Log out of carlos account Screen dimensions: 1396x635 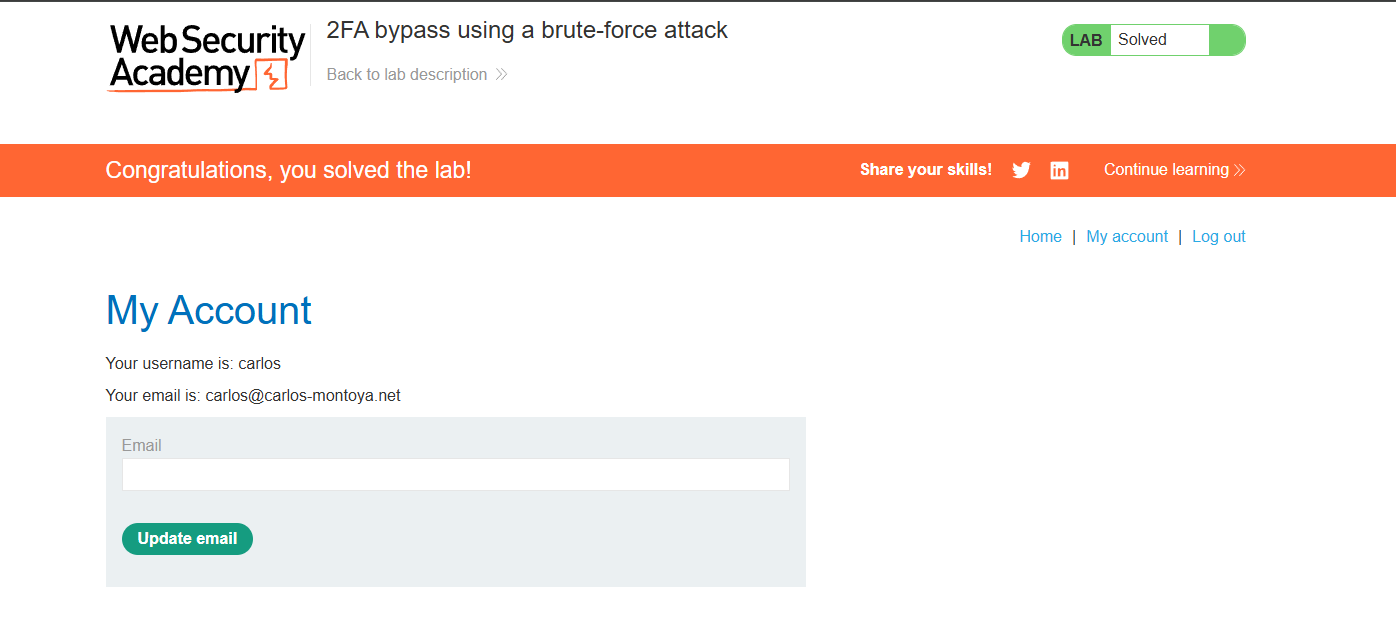coord(1218,237)
